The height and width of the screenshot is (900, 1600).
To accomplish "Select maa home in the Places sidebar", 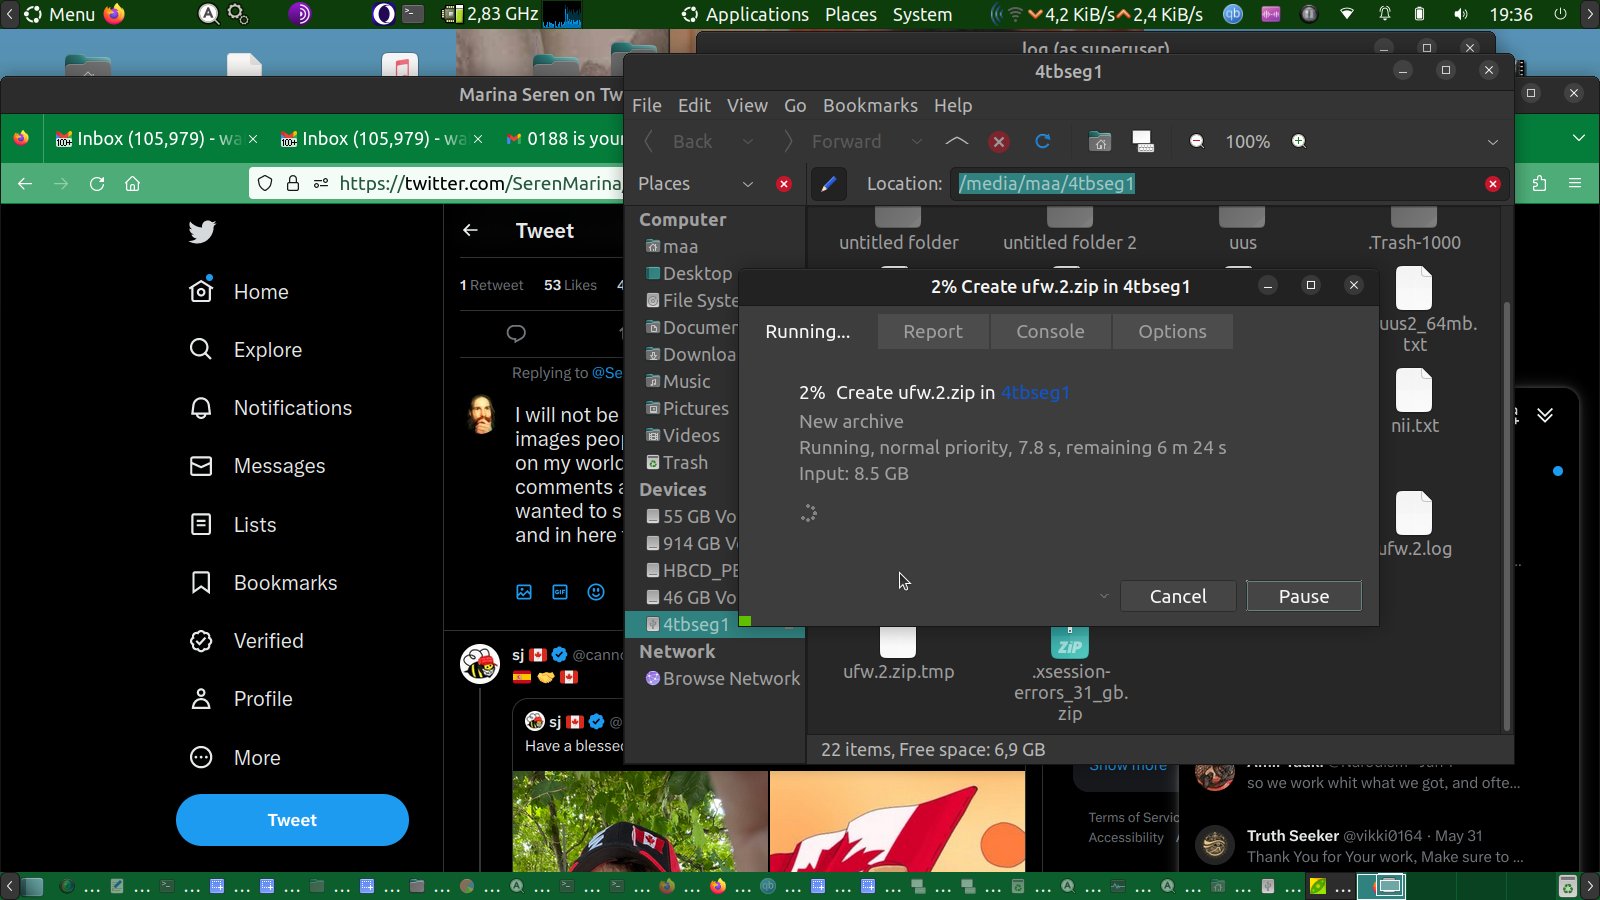I will pyautogui.click(x=680, y=247).
